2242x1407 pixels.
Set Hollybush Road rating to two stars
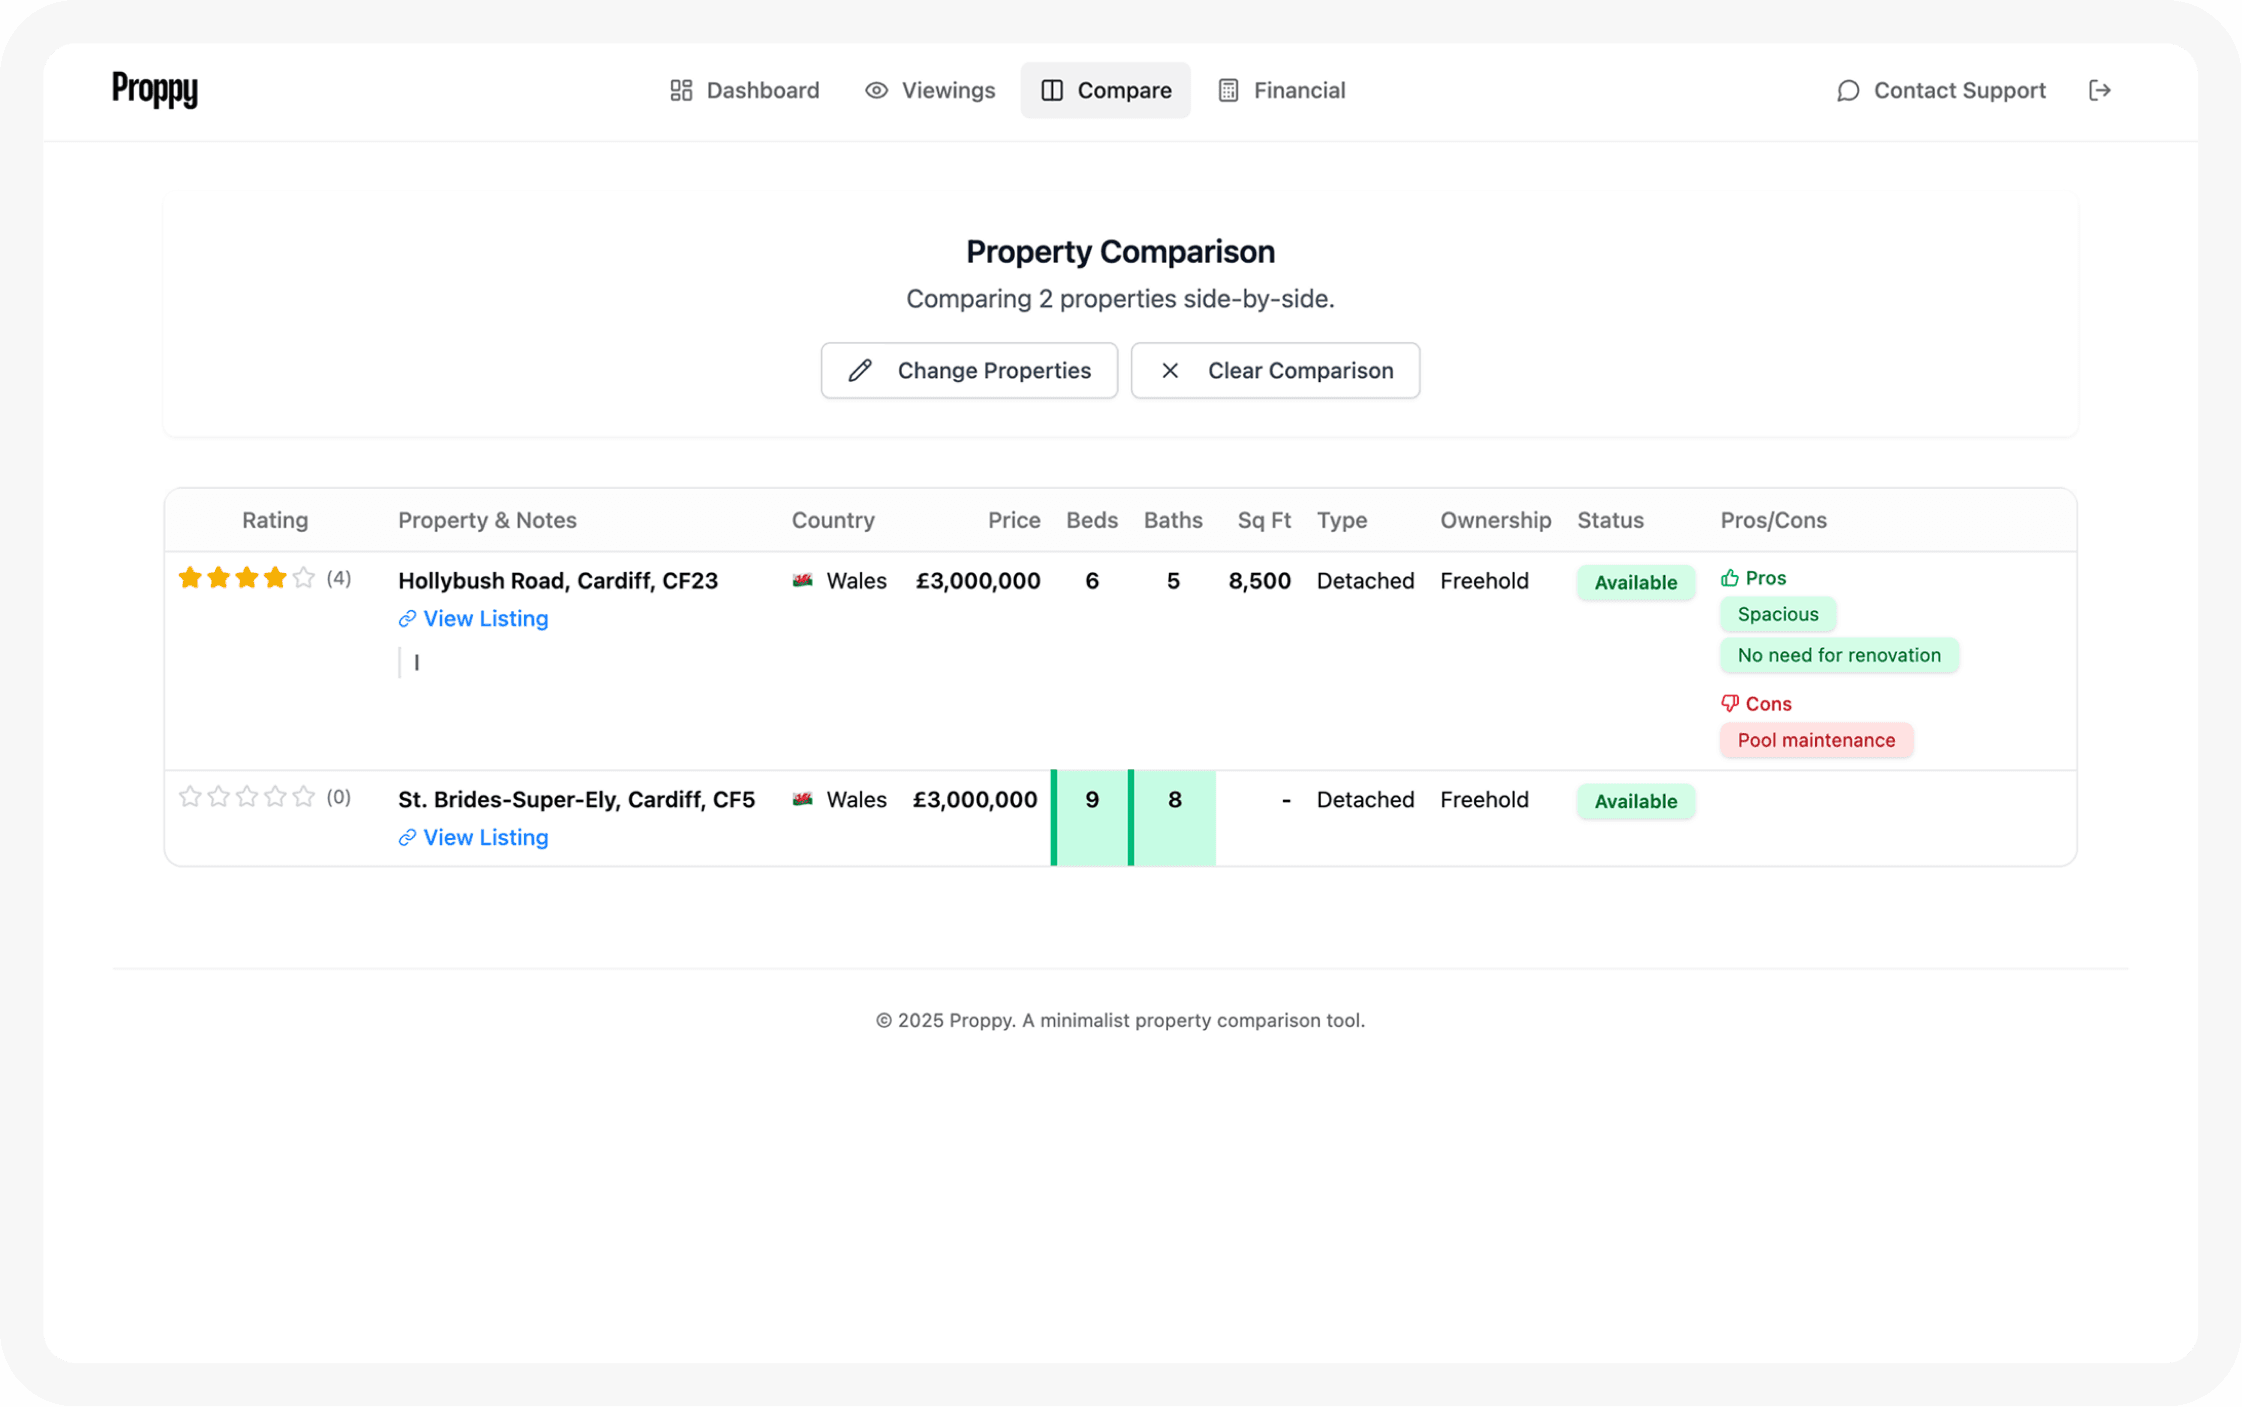219,578
